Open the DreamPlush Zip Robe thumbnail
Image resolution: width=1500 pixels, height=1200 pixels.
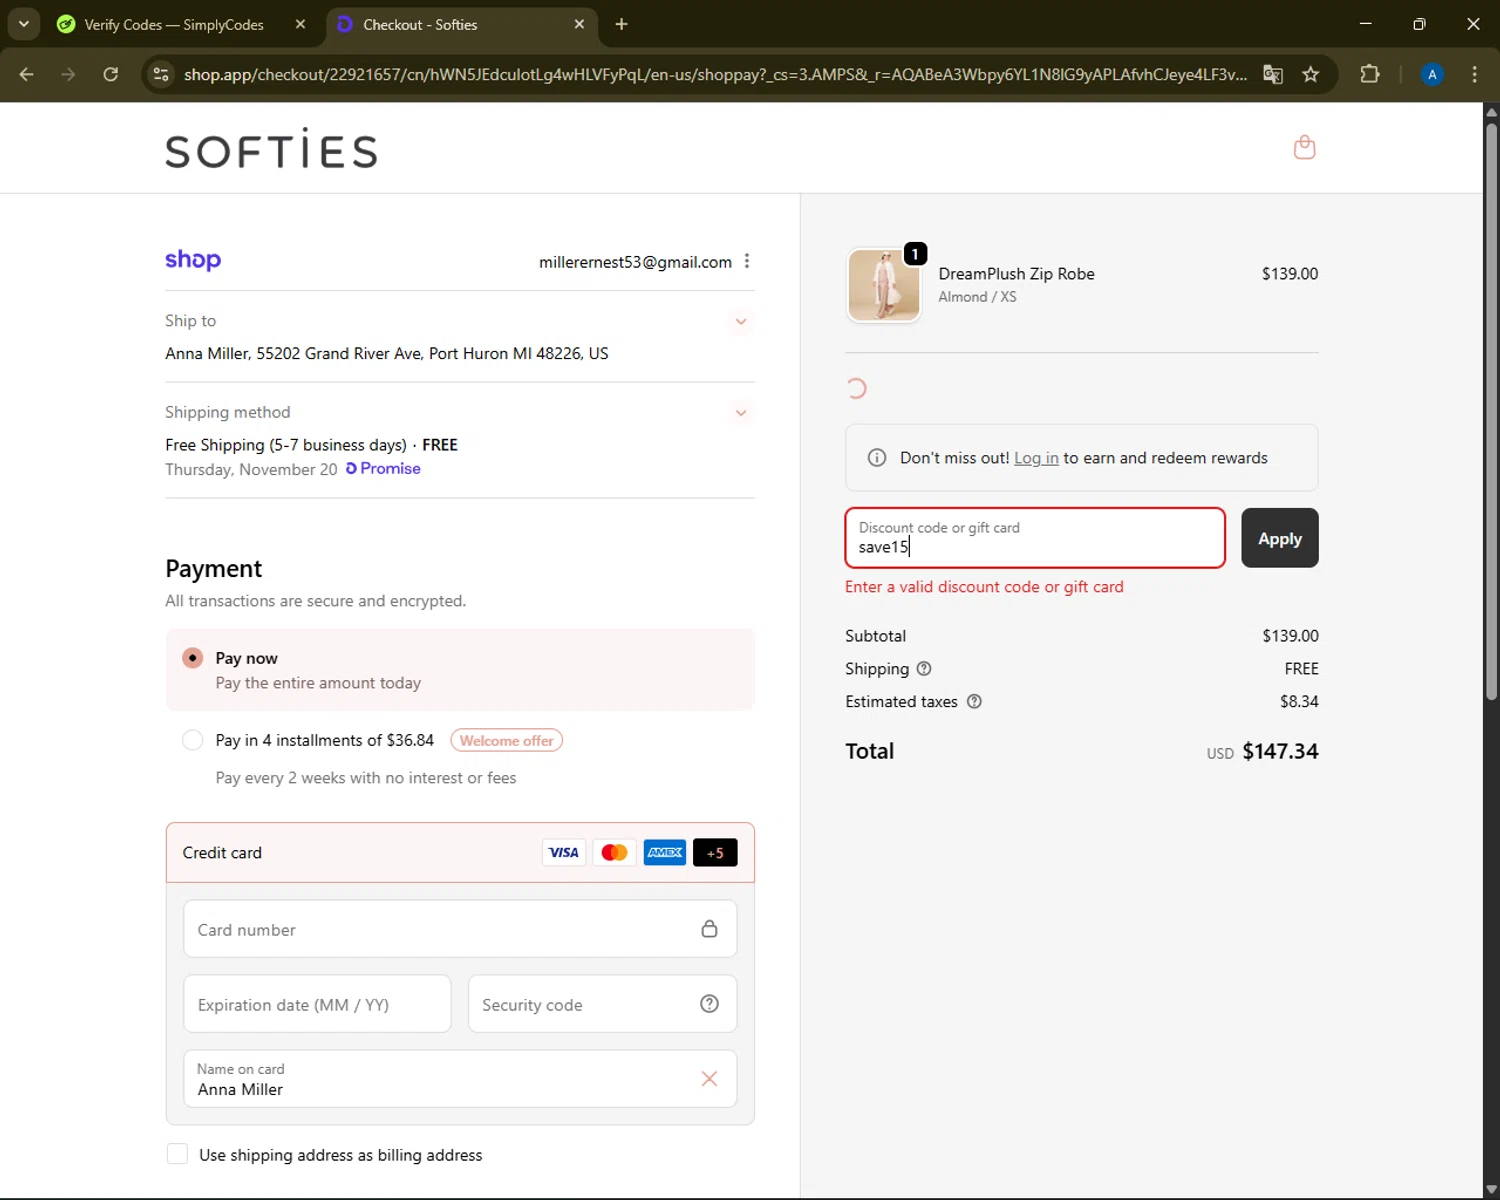click(x=884, y=286)
